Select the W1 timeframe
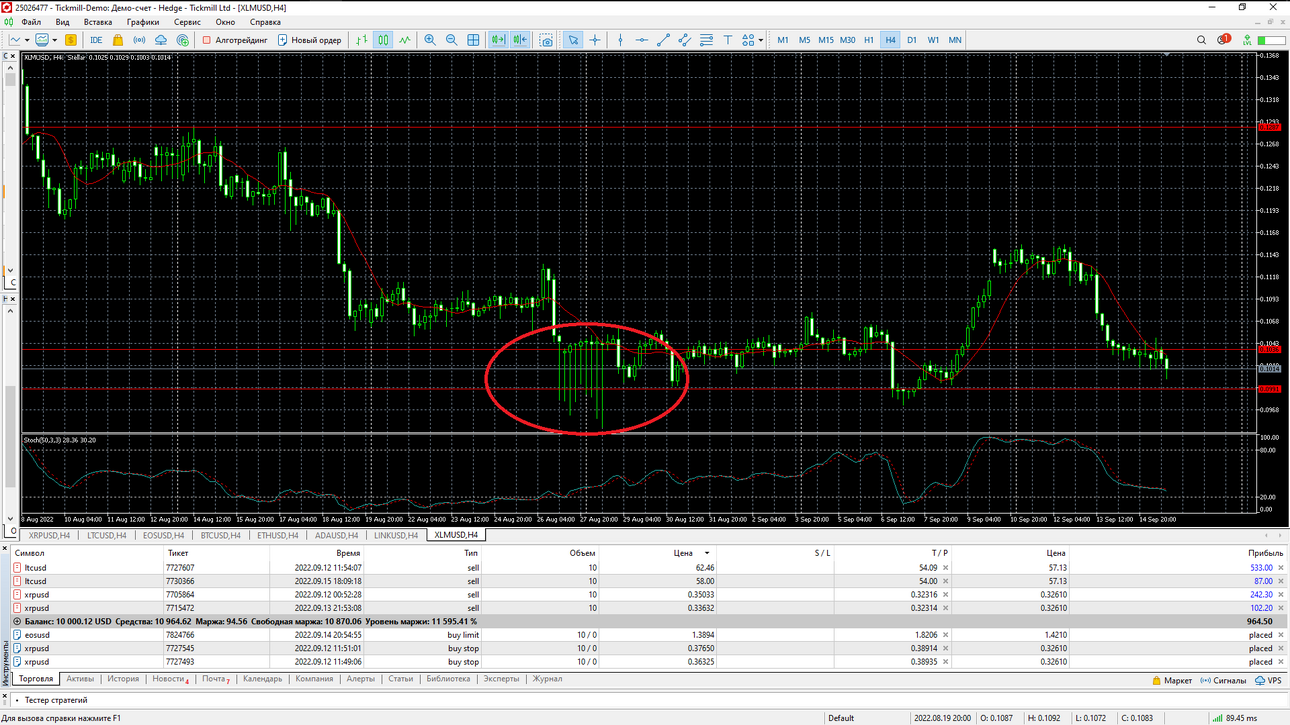 933,40
